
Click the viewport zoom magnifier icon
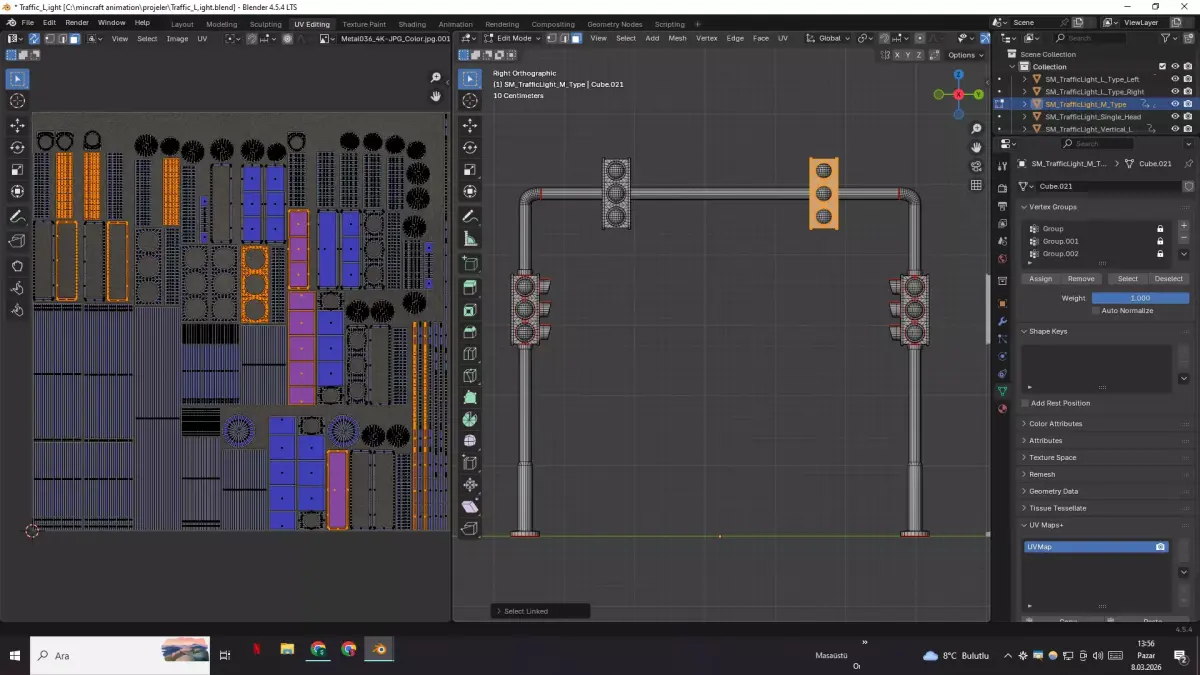click(x=977, y=129)
